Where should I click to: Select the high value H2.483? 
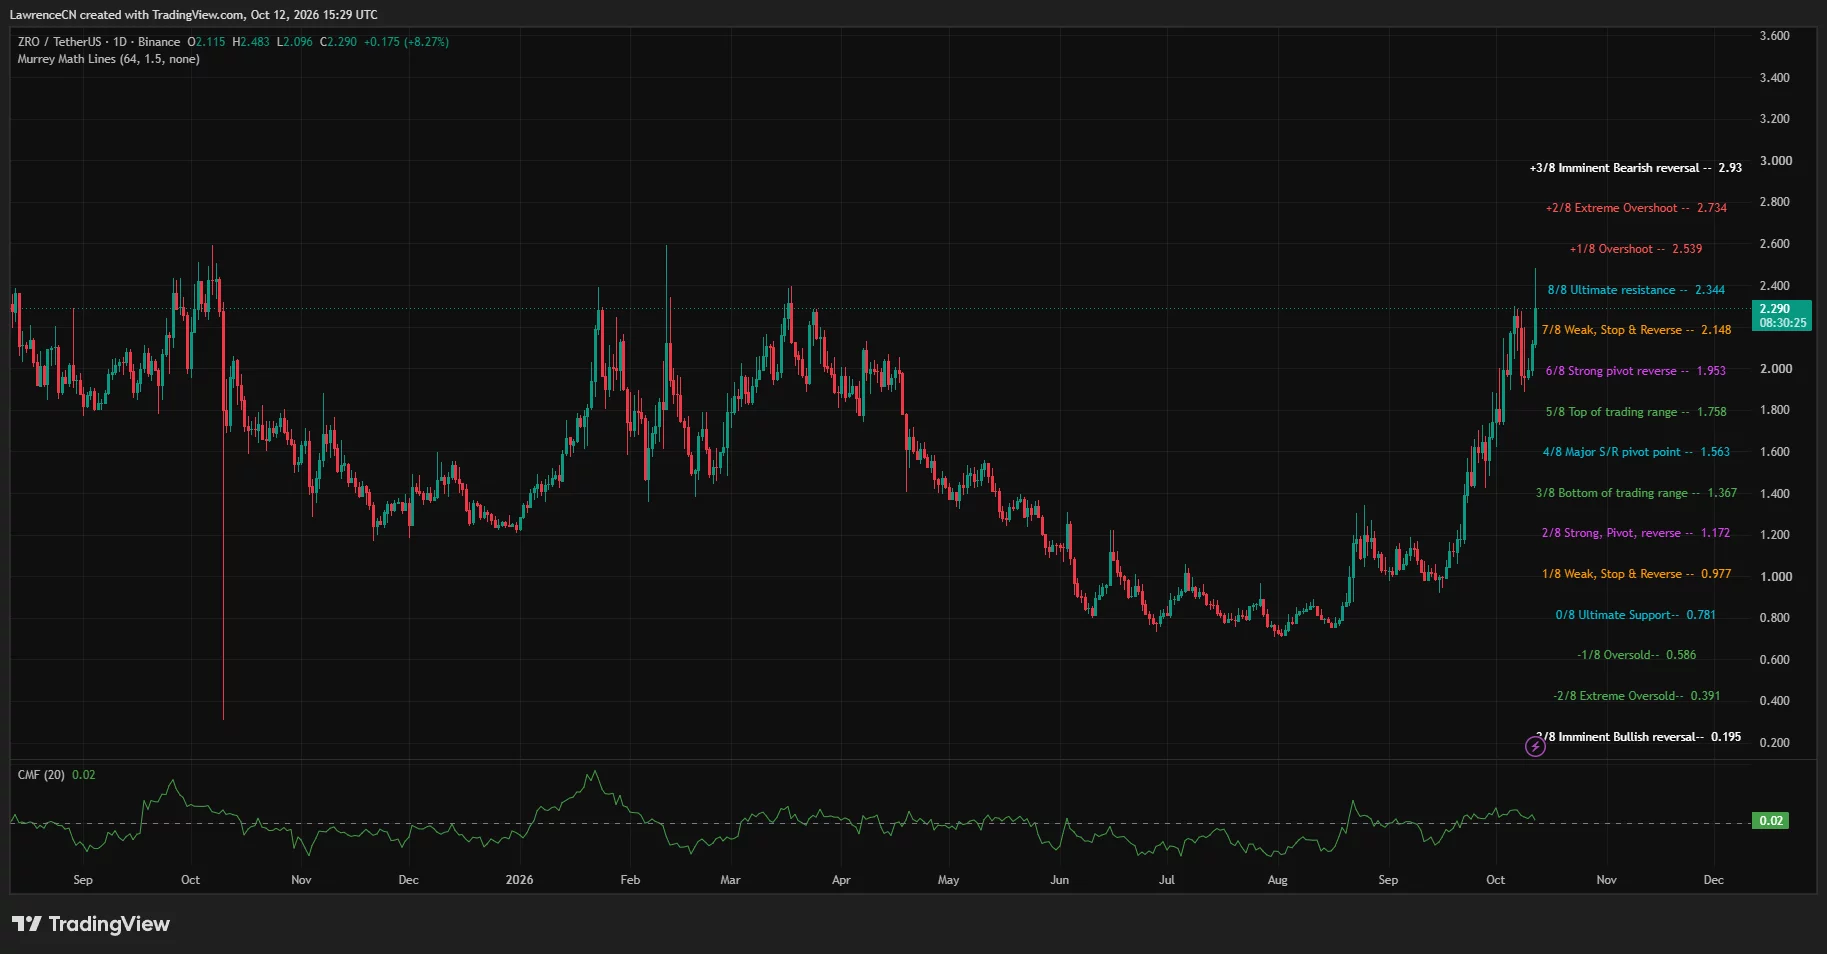click(x=251, y=42)
